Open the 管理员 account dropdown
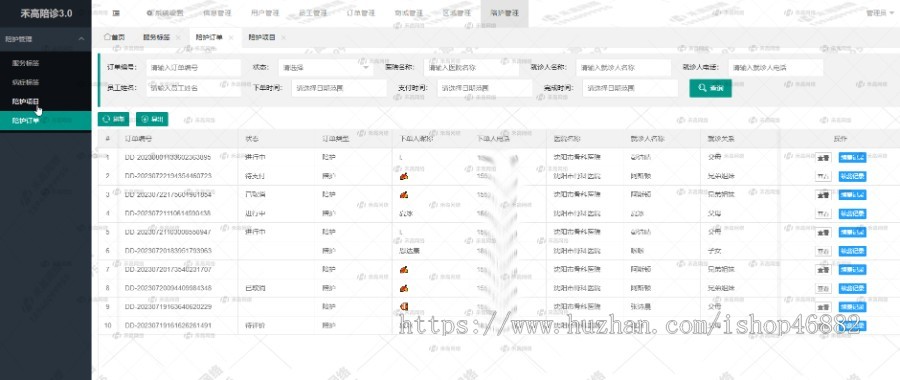 tap(880, 13)
